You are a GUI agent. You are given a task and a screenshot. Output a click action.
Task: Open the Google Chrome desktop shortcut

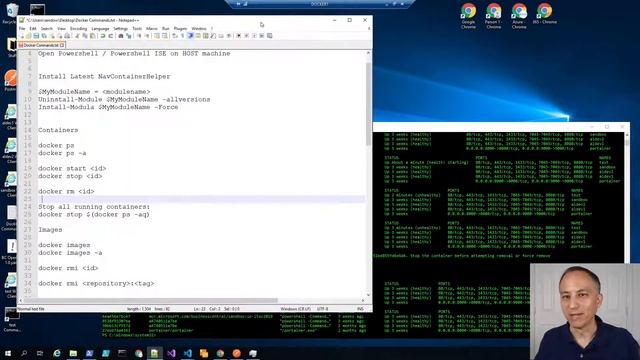click(x=468, y=16)
